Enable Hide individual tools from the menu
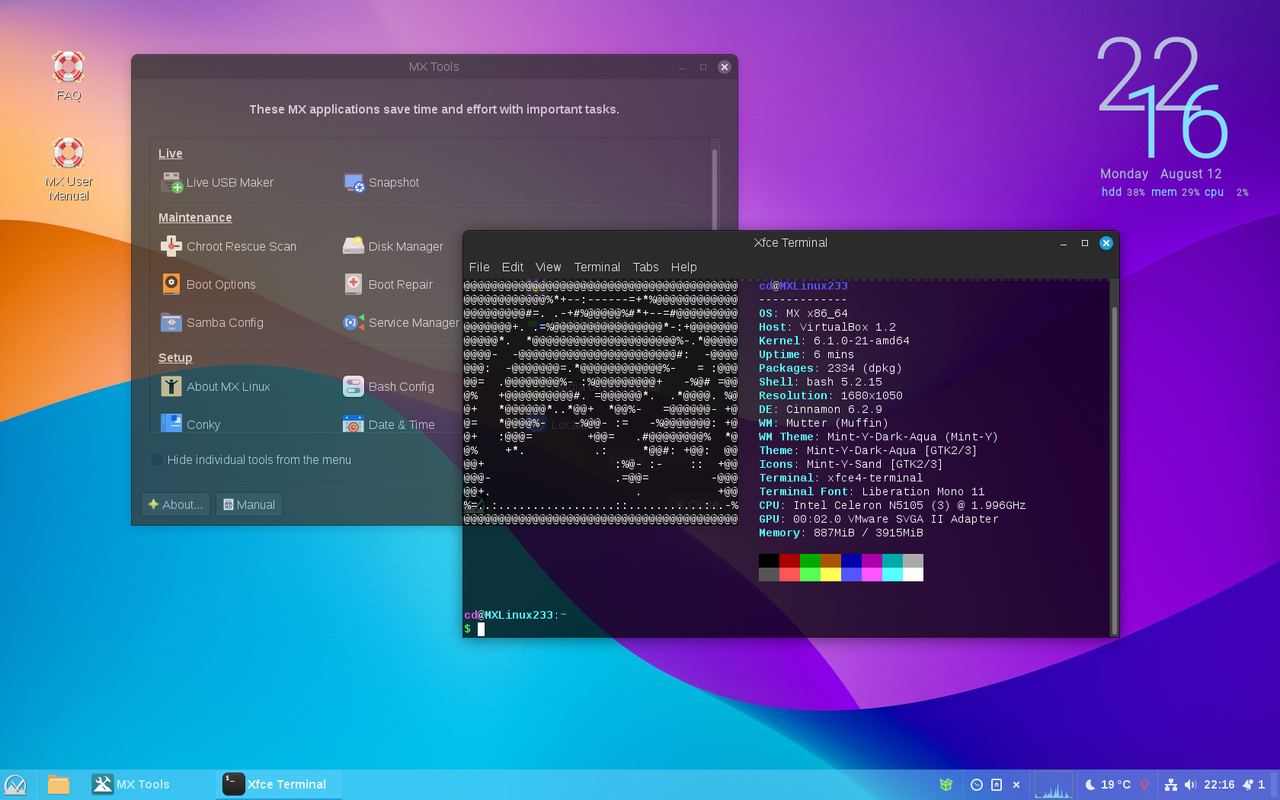Screen dimensions: 1280x800 click(157, 460)
